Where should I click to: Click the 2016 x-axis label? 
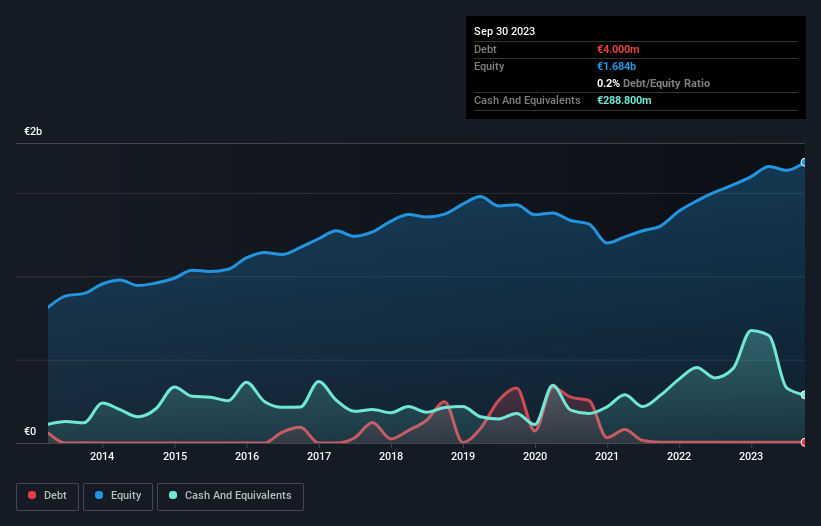[x=246, y=457]
